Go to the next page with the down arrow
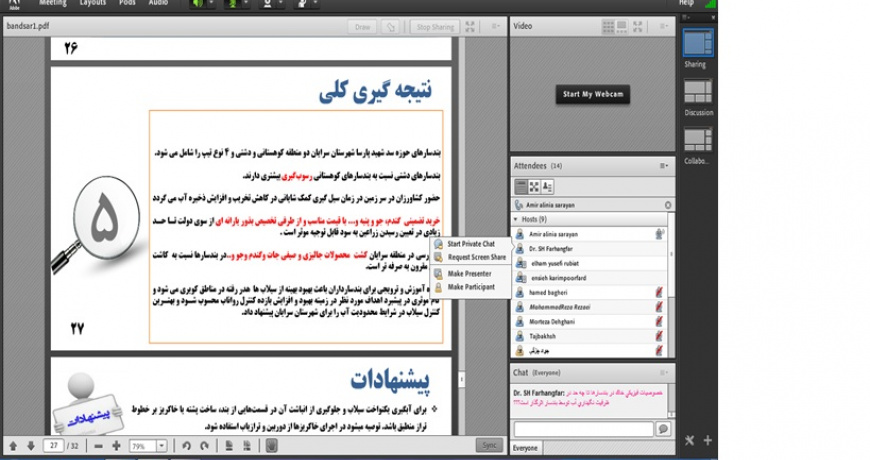The height and width of the screenshot is (460, 870). (x=31, y=446)
